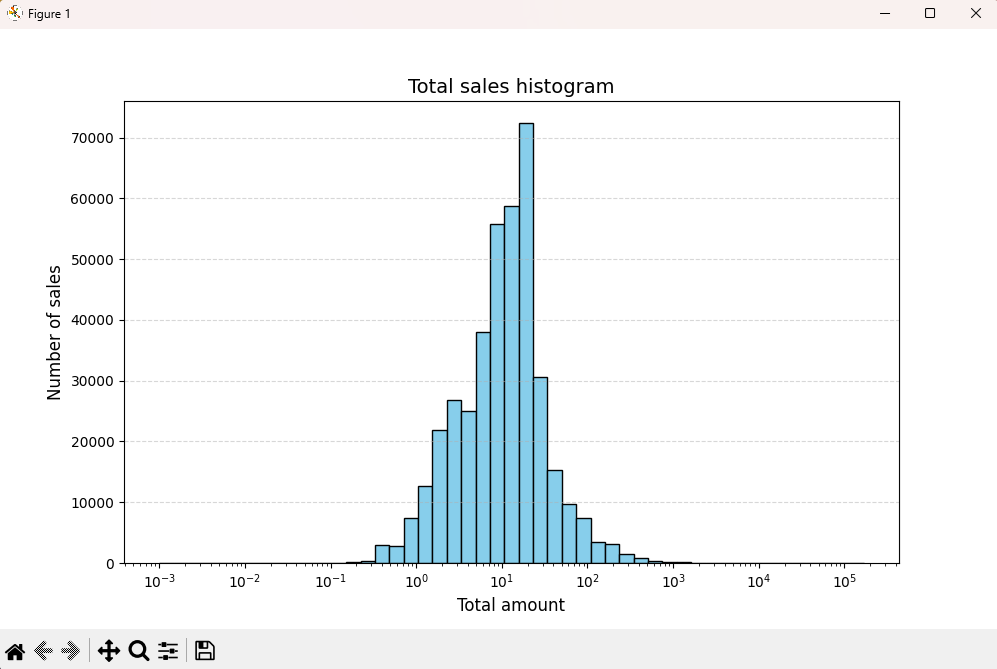Click the 50000 y-axis tick label
Image resolution: width=997 pixels, height=669 pixels.
click(x=92, y=260)
